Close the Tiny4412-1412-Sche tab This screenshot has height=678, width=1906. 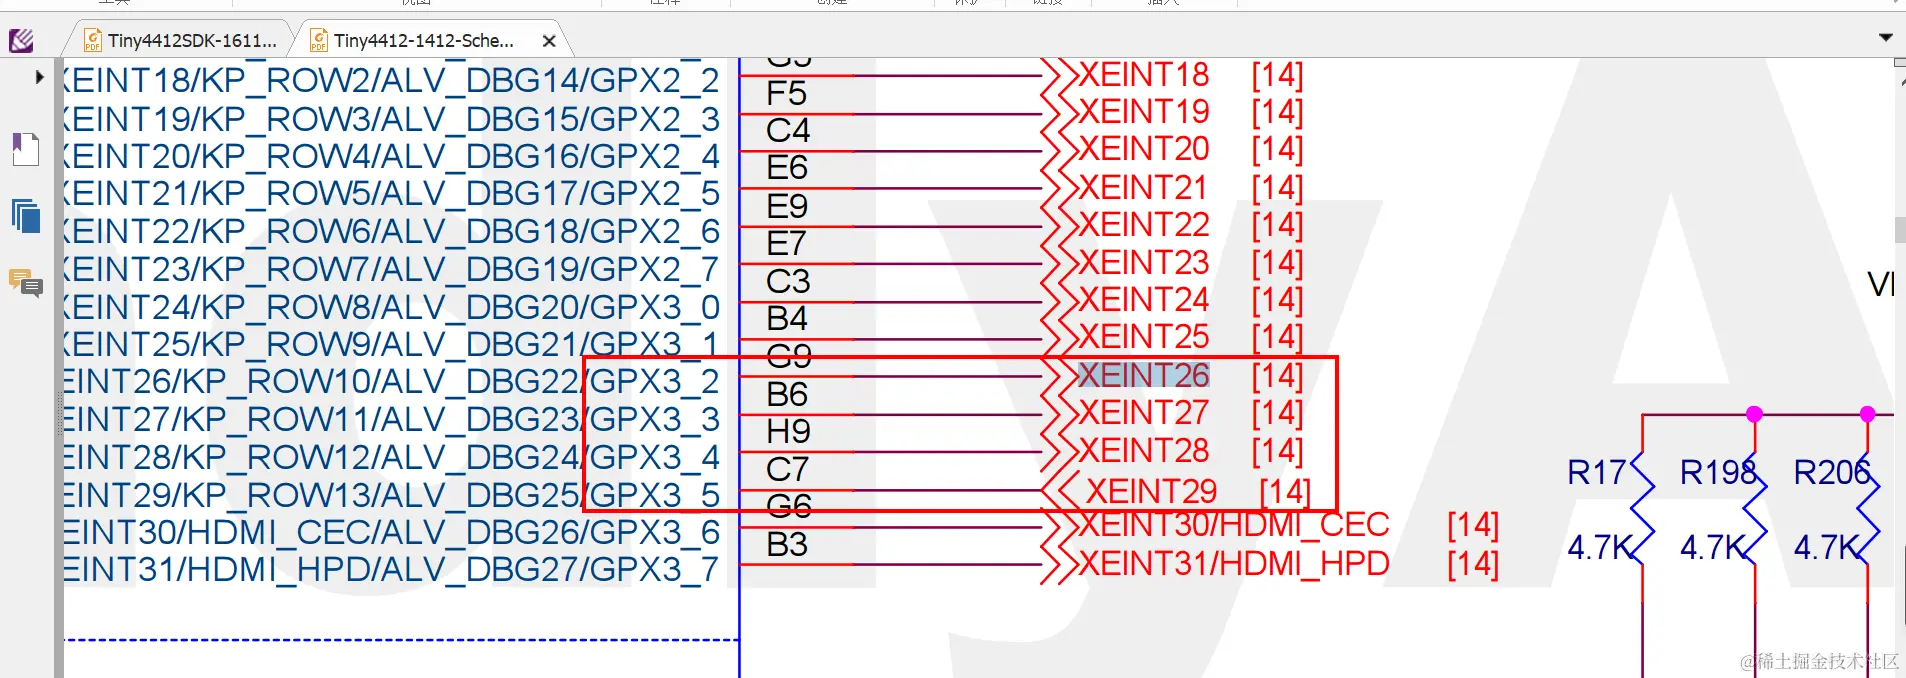click(548, 41)
